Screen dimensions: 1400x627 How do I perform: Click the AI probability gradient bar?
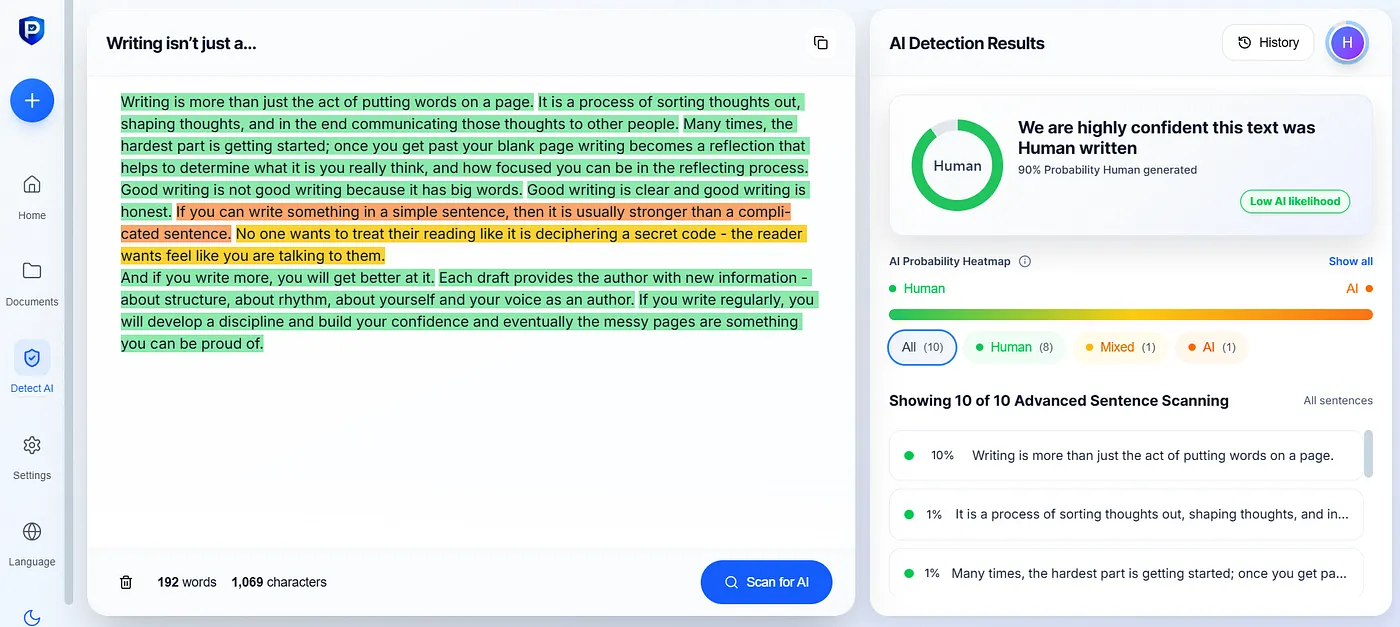1130,314
